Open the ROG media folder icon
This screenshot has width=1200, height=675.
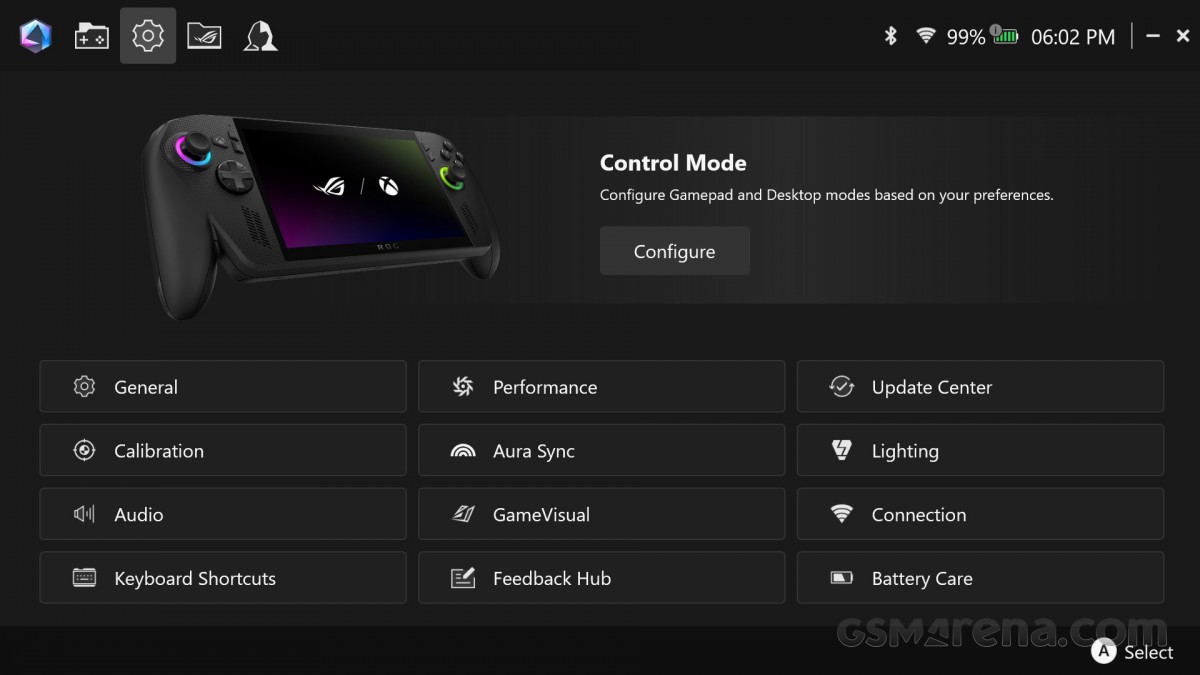click(204, 36)
